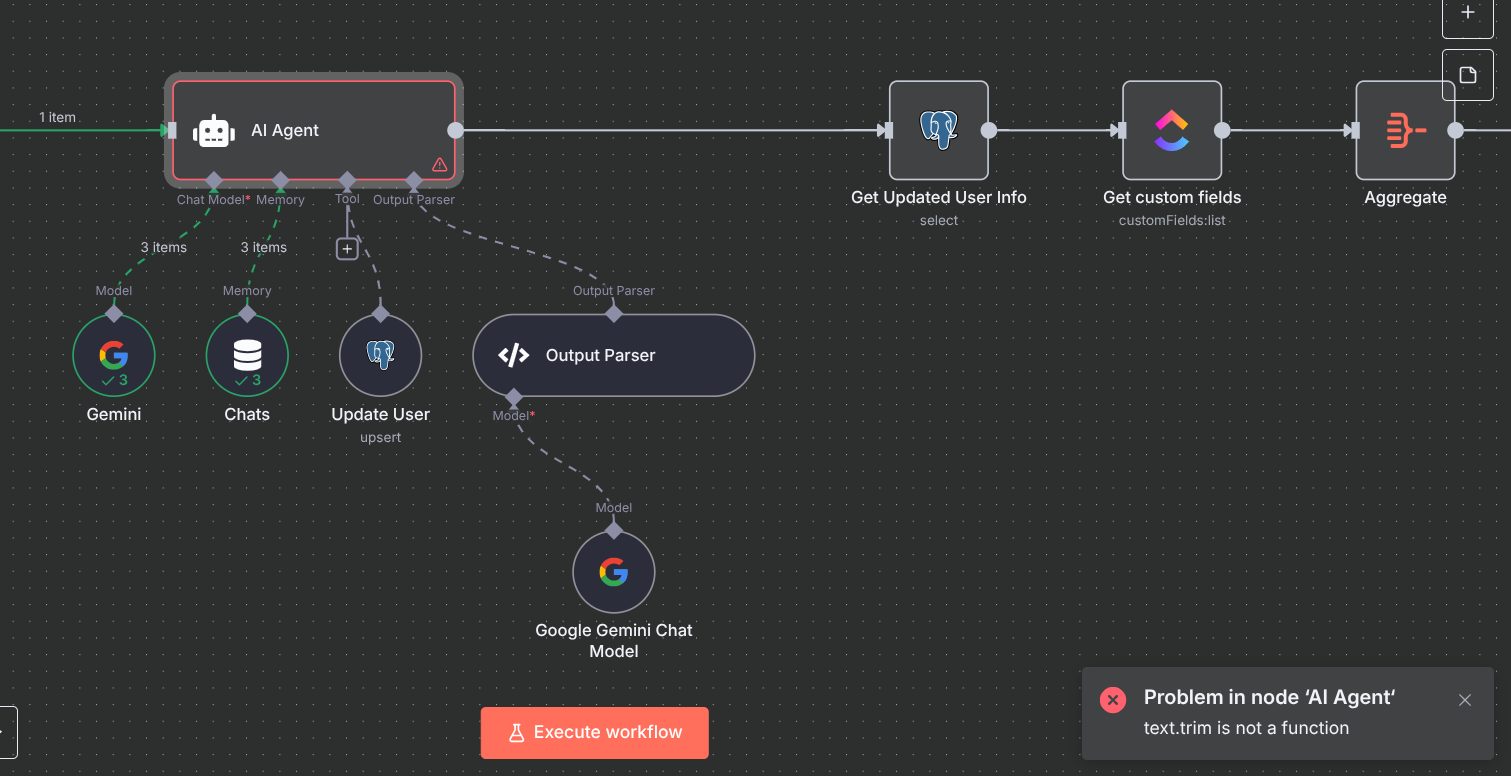Click the 'Get Updated User Info' label
This screenshot has width=1511, height=776.
[x=939, y=197]
